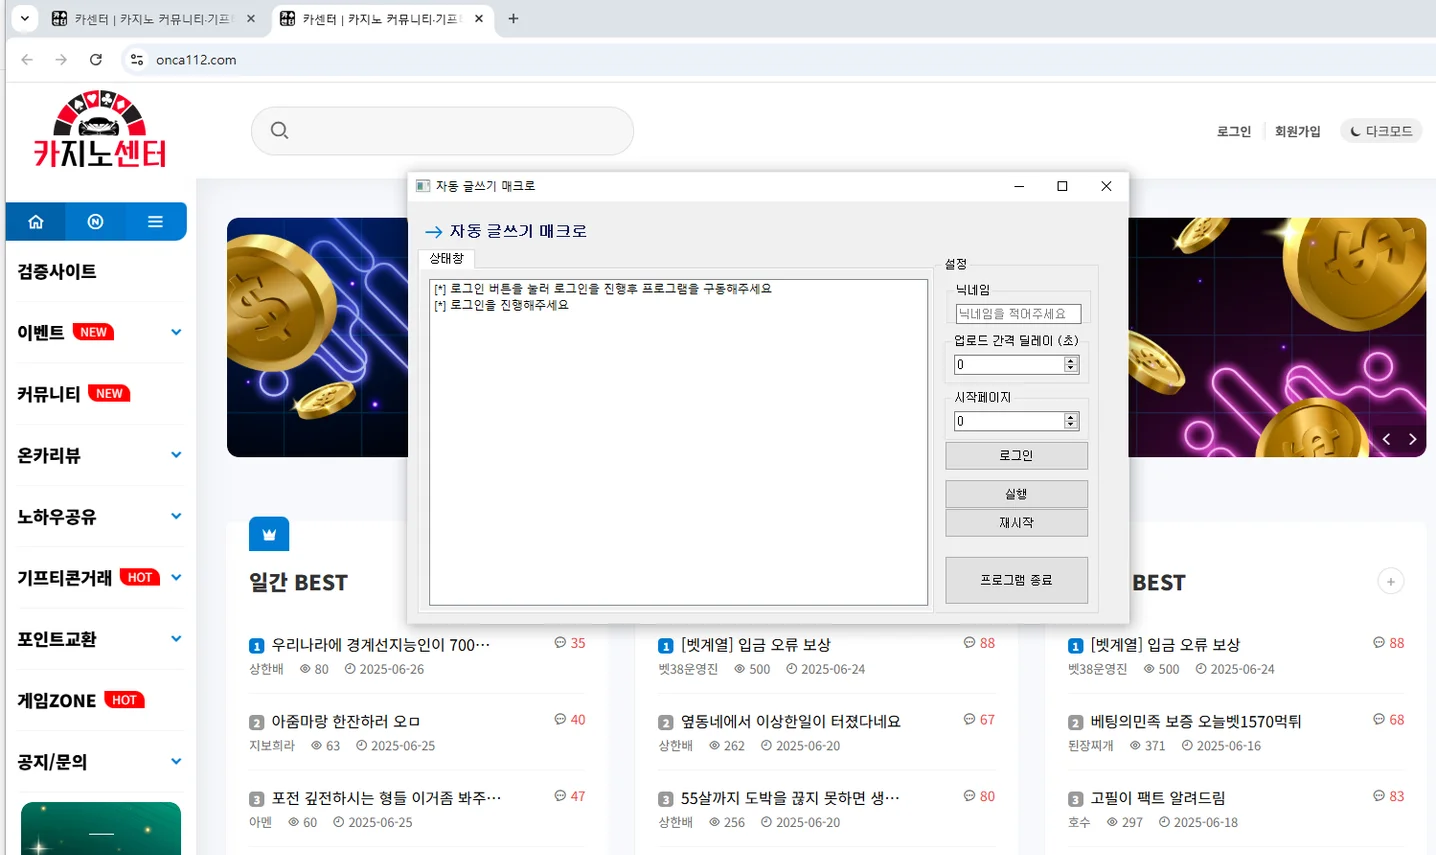Open post 우리나라에 경계선지능인이 700
1436x855 pixels.
click(380, 645)
